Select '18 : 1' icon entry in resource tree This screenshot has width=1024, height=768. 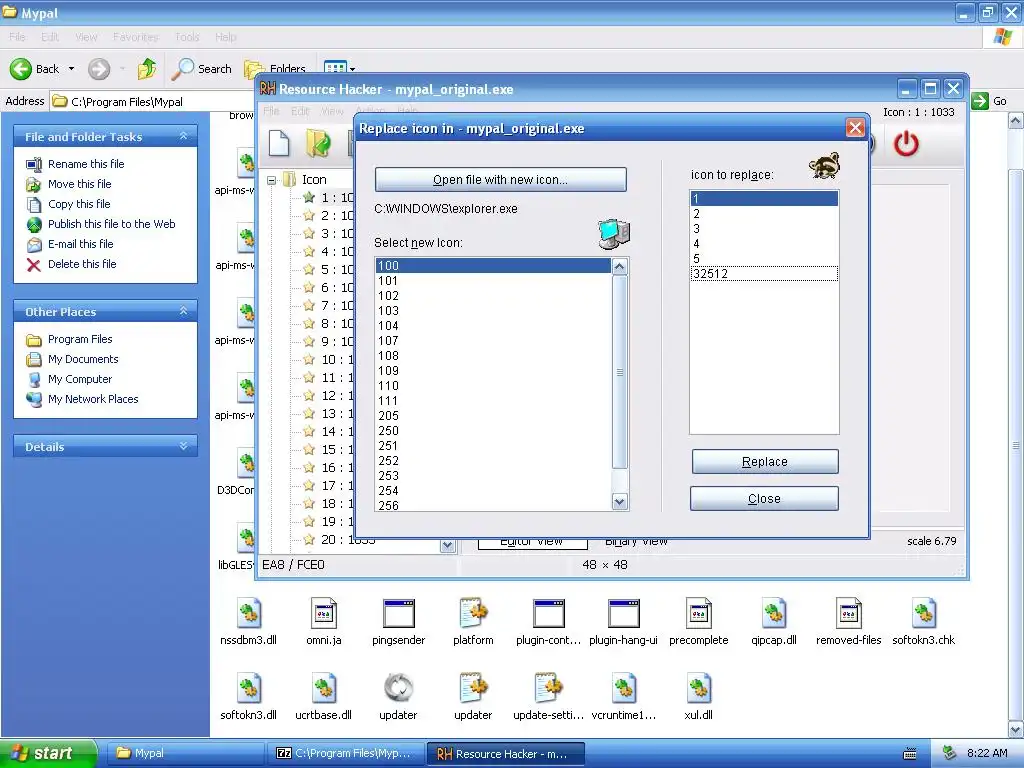pos(330,504)
